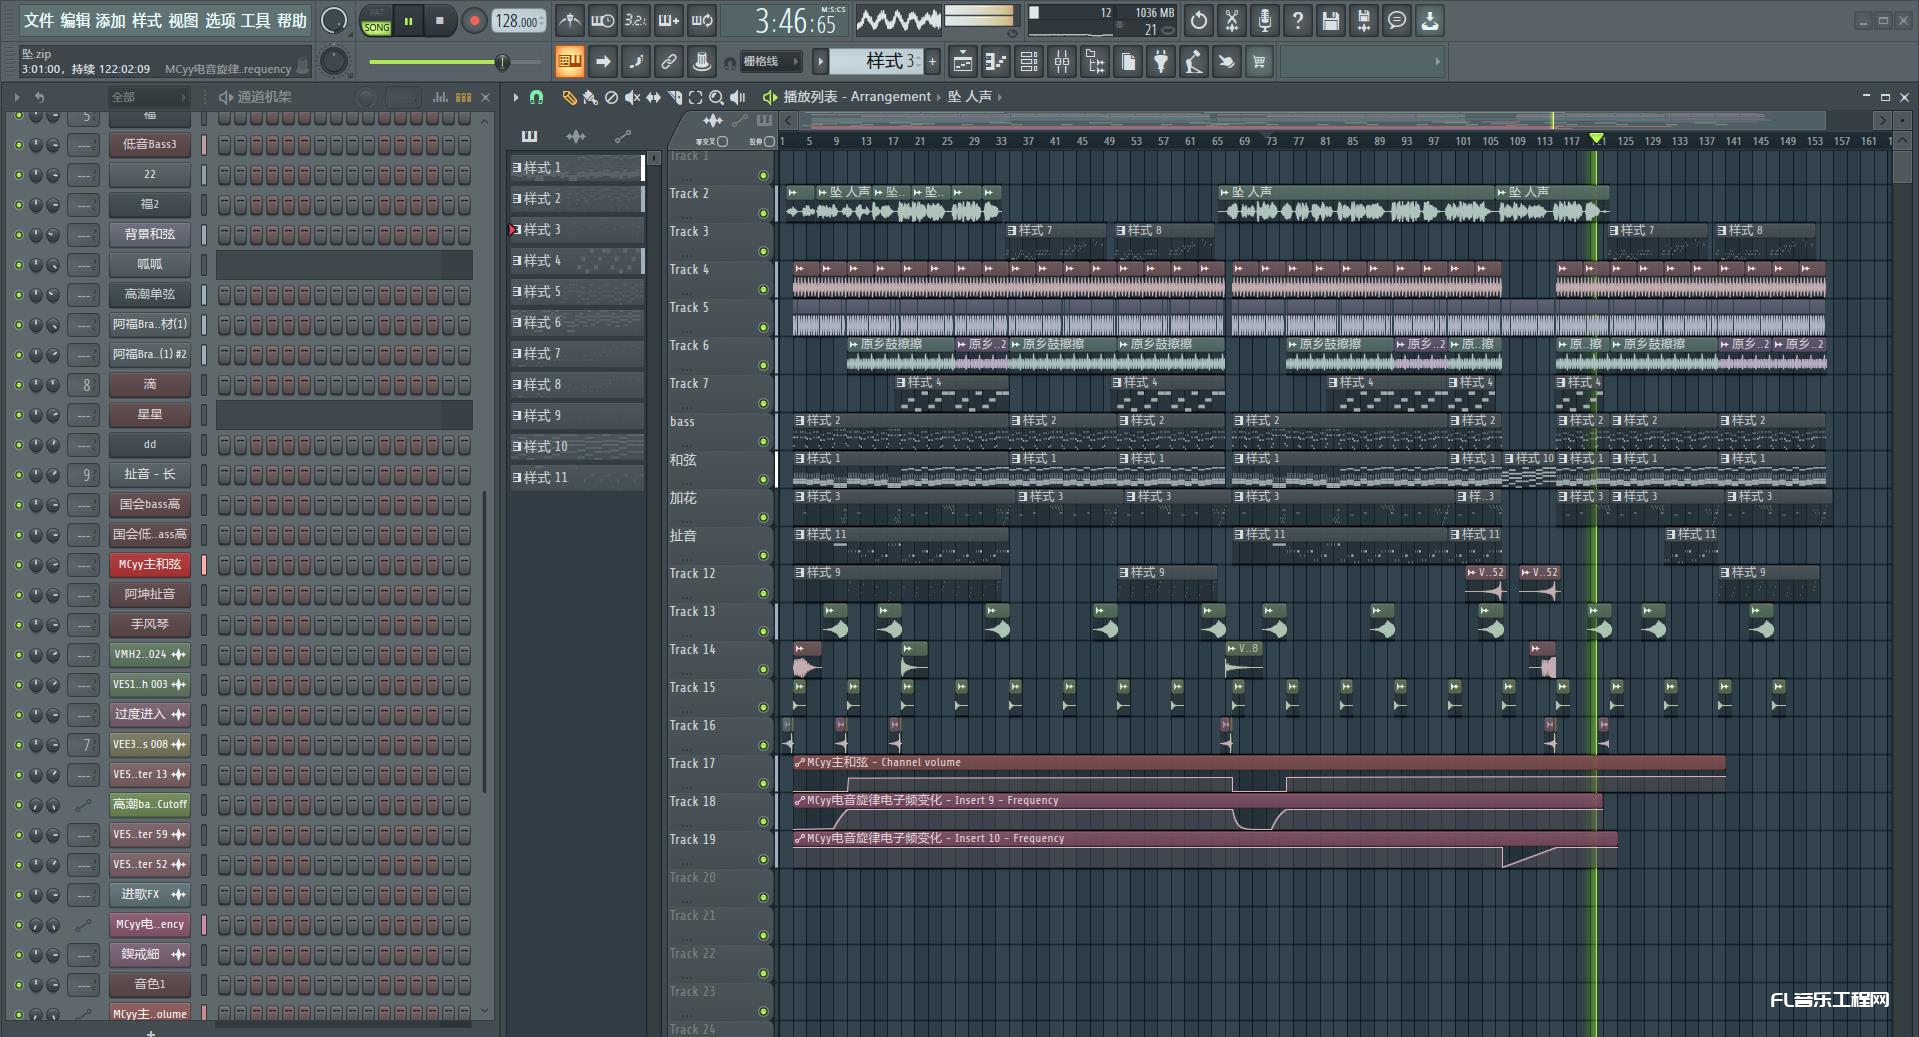This screenshot has height=1037, width=1919.
Task: Toggle the first step of 国会bass高
Action: coord(224,504)
